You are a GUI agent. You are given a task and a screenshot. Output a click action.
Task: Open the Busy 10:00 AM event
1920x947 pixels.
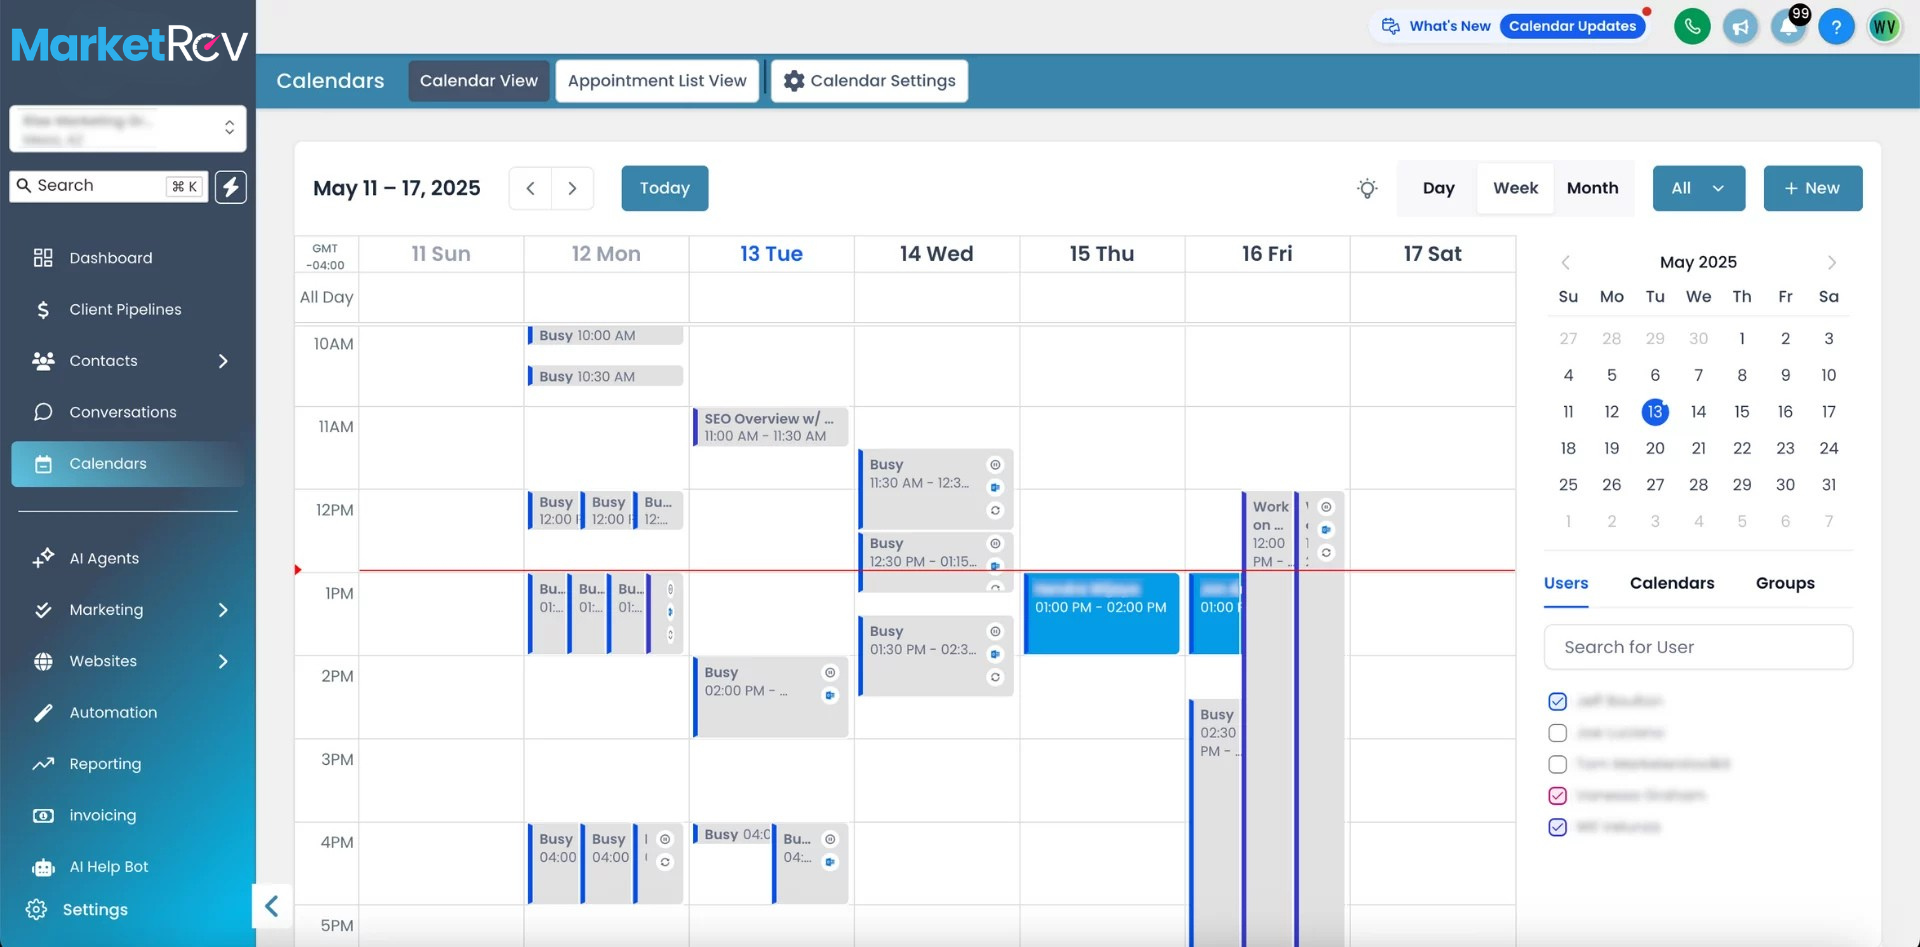pos(606,336)
